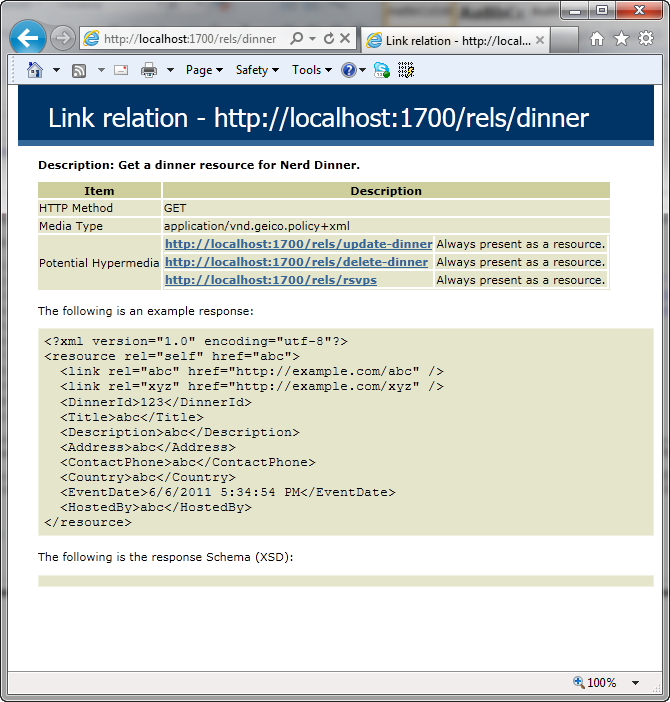Click the blue Help question mark icon
The width and height of the screenshot is (670, 702).
(349, 70)
